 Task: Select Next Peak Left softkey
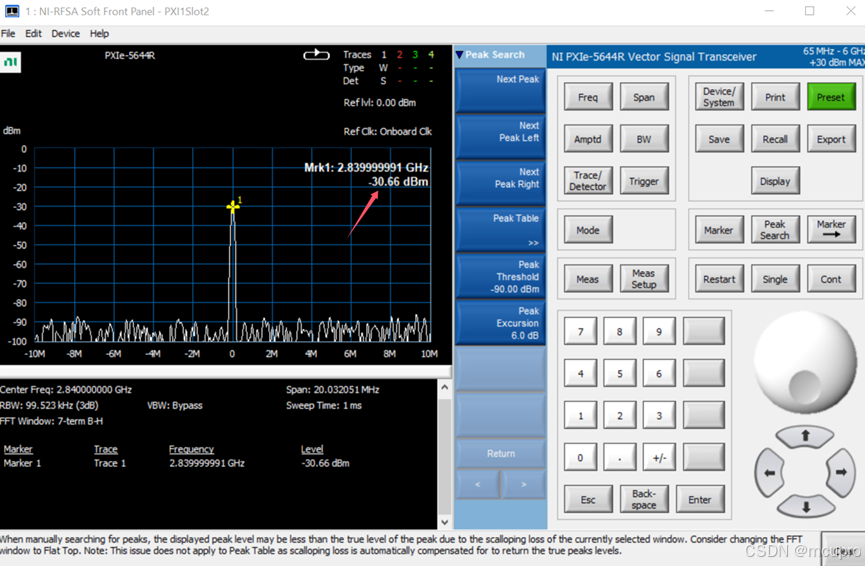tap(500, 137)
